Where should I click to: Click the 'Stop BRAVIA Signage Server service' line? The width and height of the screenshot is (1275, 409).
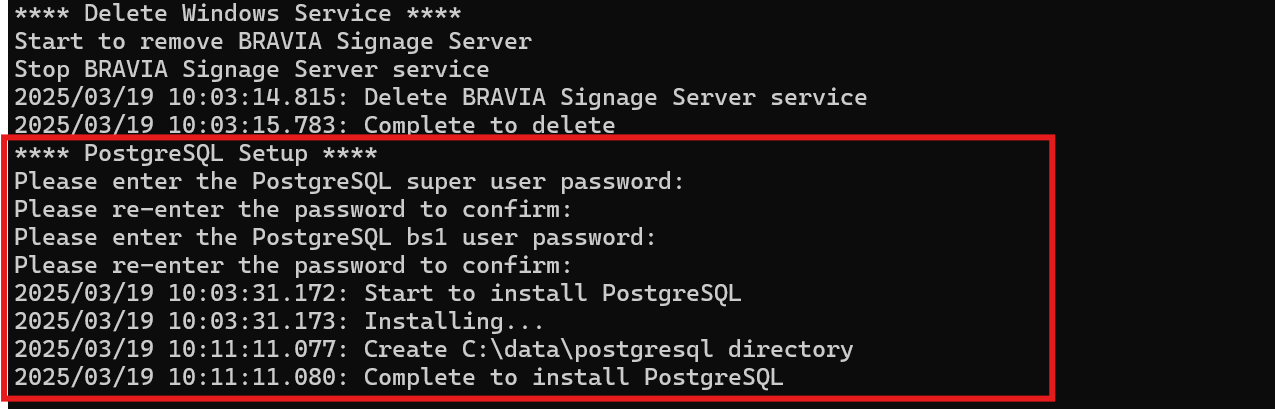click(x=252, y=70)
